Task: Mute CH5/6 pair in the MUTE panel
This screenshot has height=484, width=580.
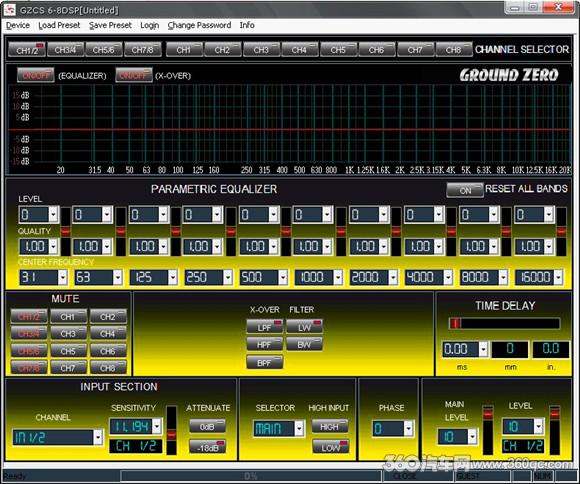Action: (x=29, y=350)
